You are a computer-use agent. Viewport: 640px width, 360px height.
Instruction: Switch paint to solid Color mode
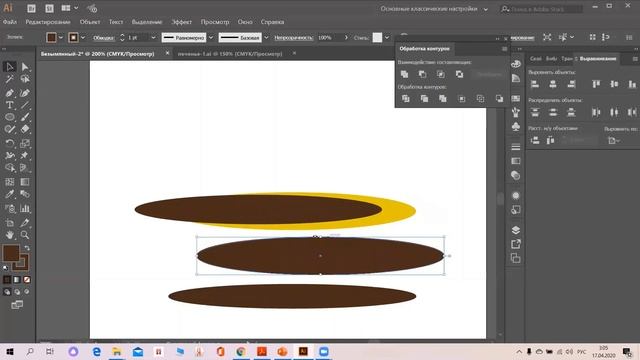pos(7,280)
